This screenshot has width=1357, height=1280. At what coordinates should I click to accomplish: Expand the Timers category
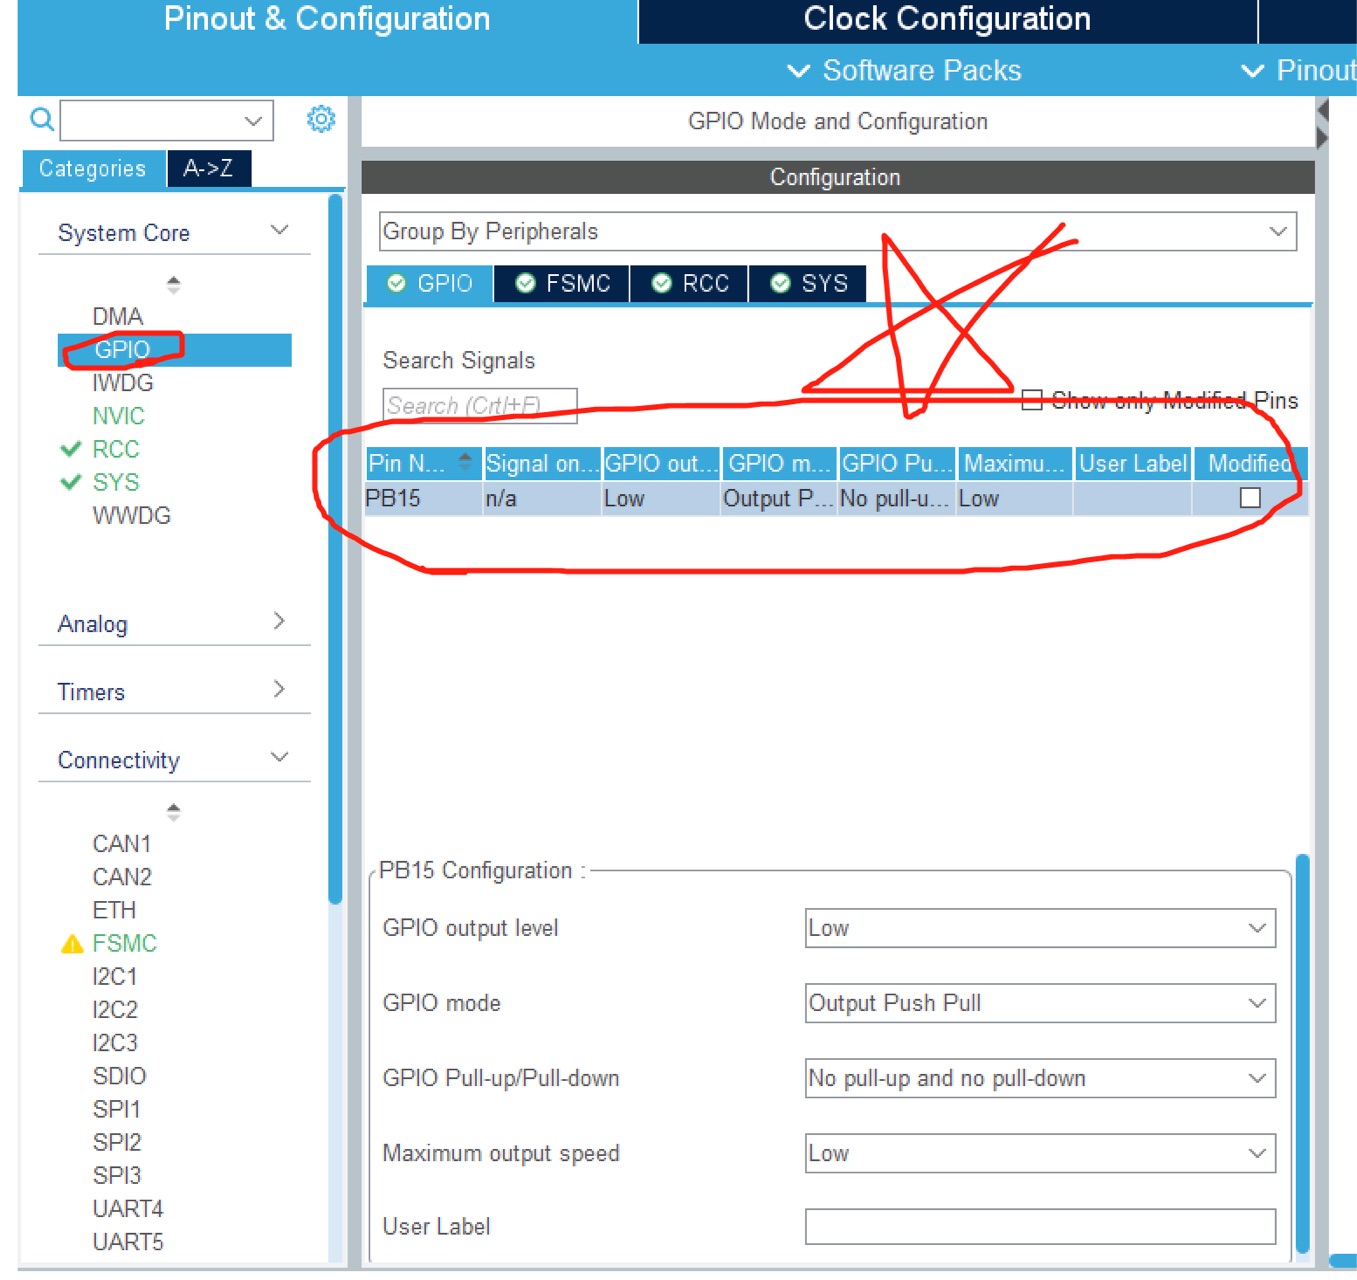[279, 689]
